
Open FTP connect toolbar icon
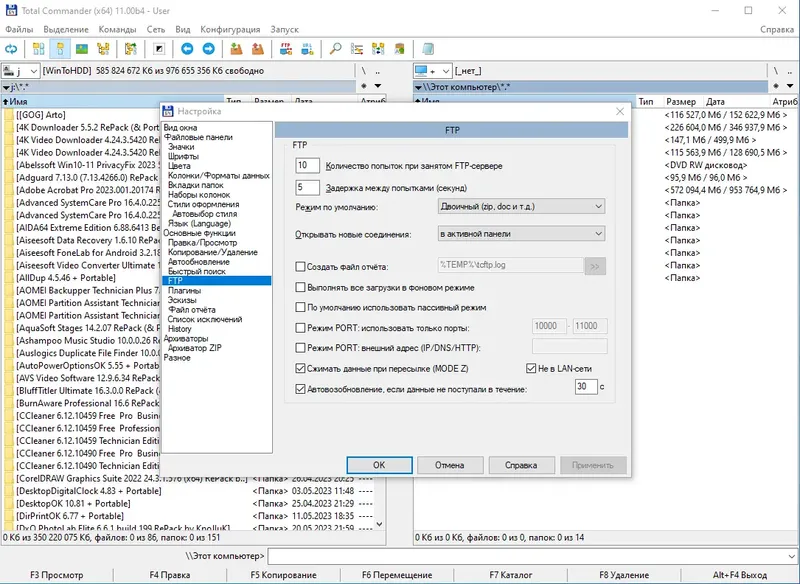[286, 49]
